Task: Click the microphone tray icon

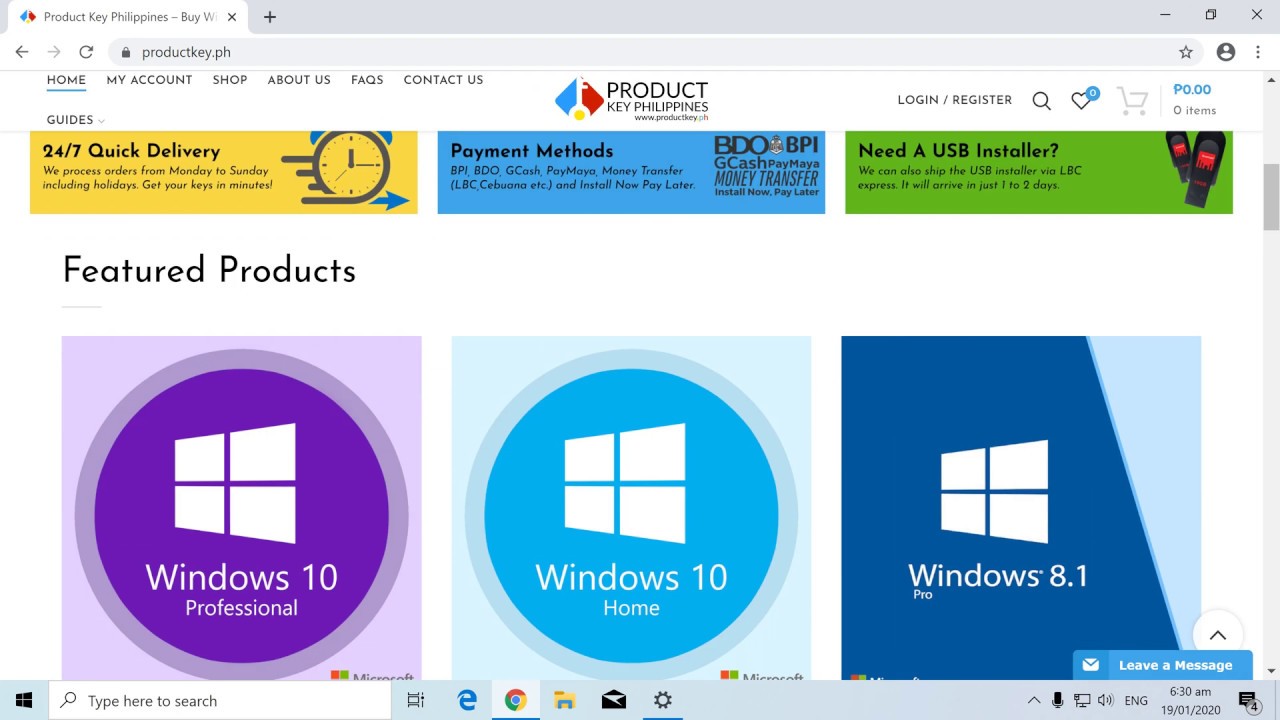Action: pos(1057,700)
